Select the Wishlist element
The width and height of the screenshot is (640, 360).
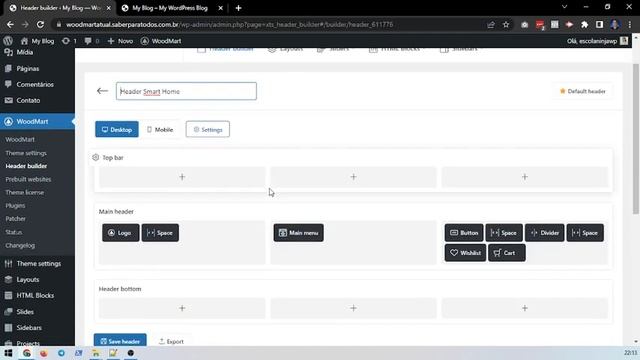pos(465,253)
